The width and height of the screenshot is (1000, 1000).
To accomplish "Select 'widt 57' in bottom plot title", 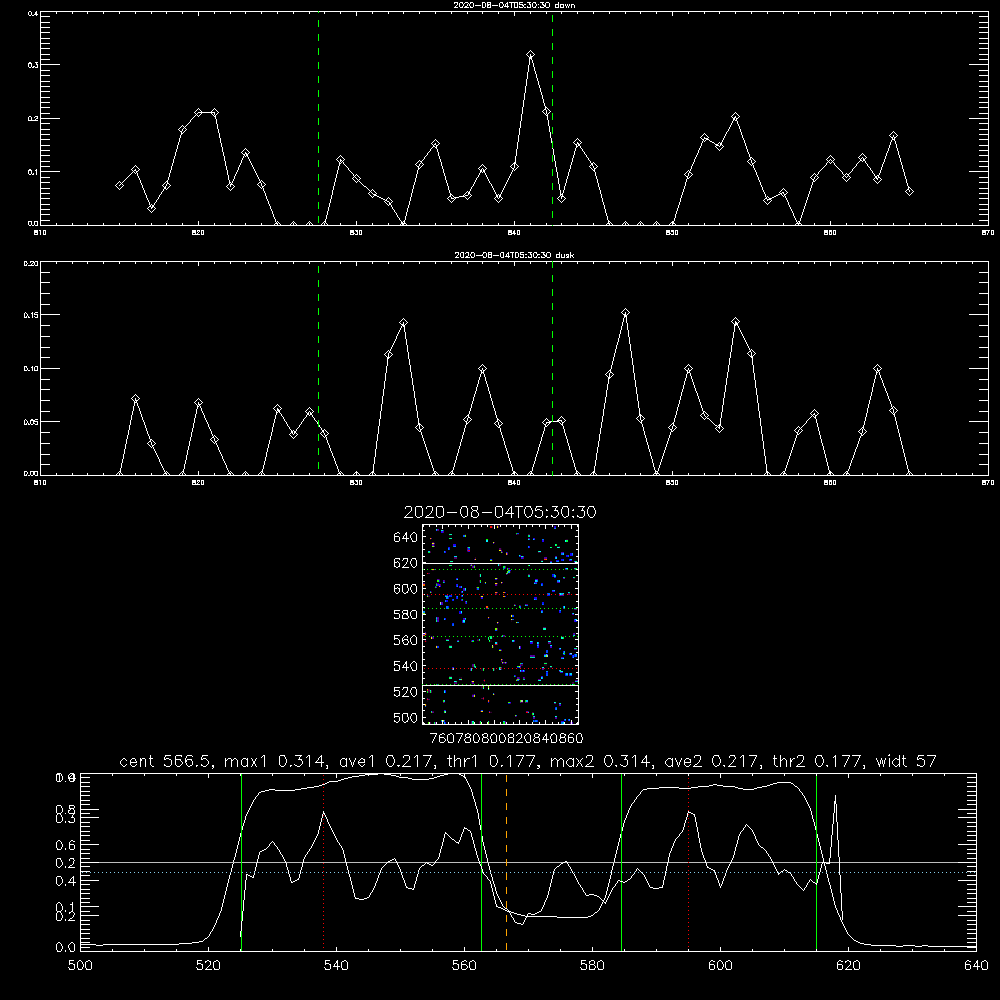I will pos(906,761).
